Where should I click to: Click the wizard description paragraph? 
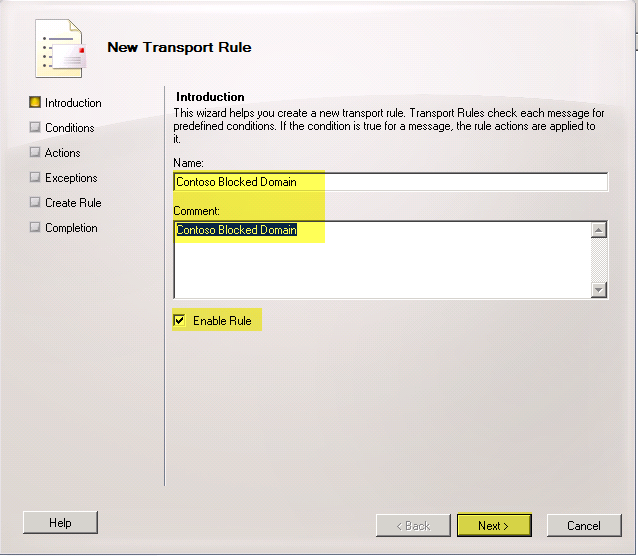pos(389,126)
